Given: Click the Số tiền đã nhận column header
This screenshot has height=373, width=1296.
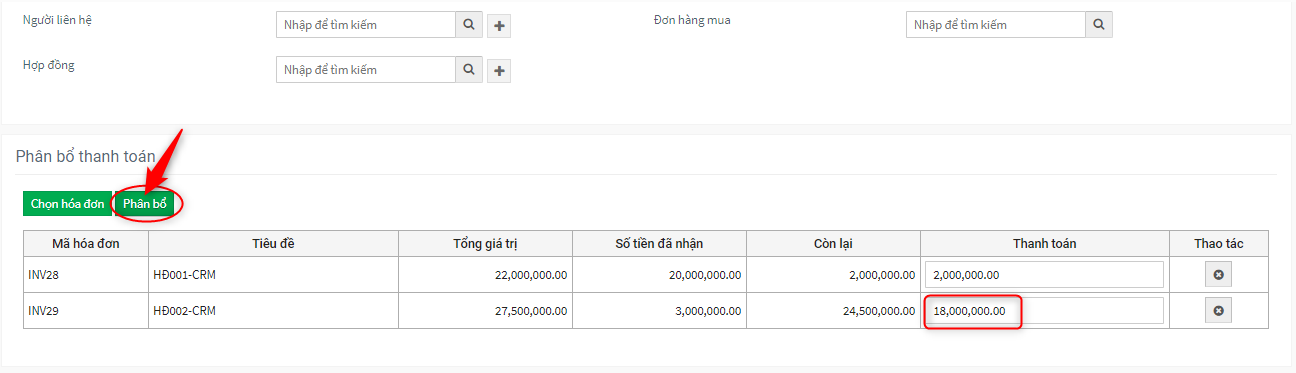Looking at the screenshot, I should [x=659, y=244].
